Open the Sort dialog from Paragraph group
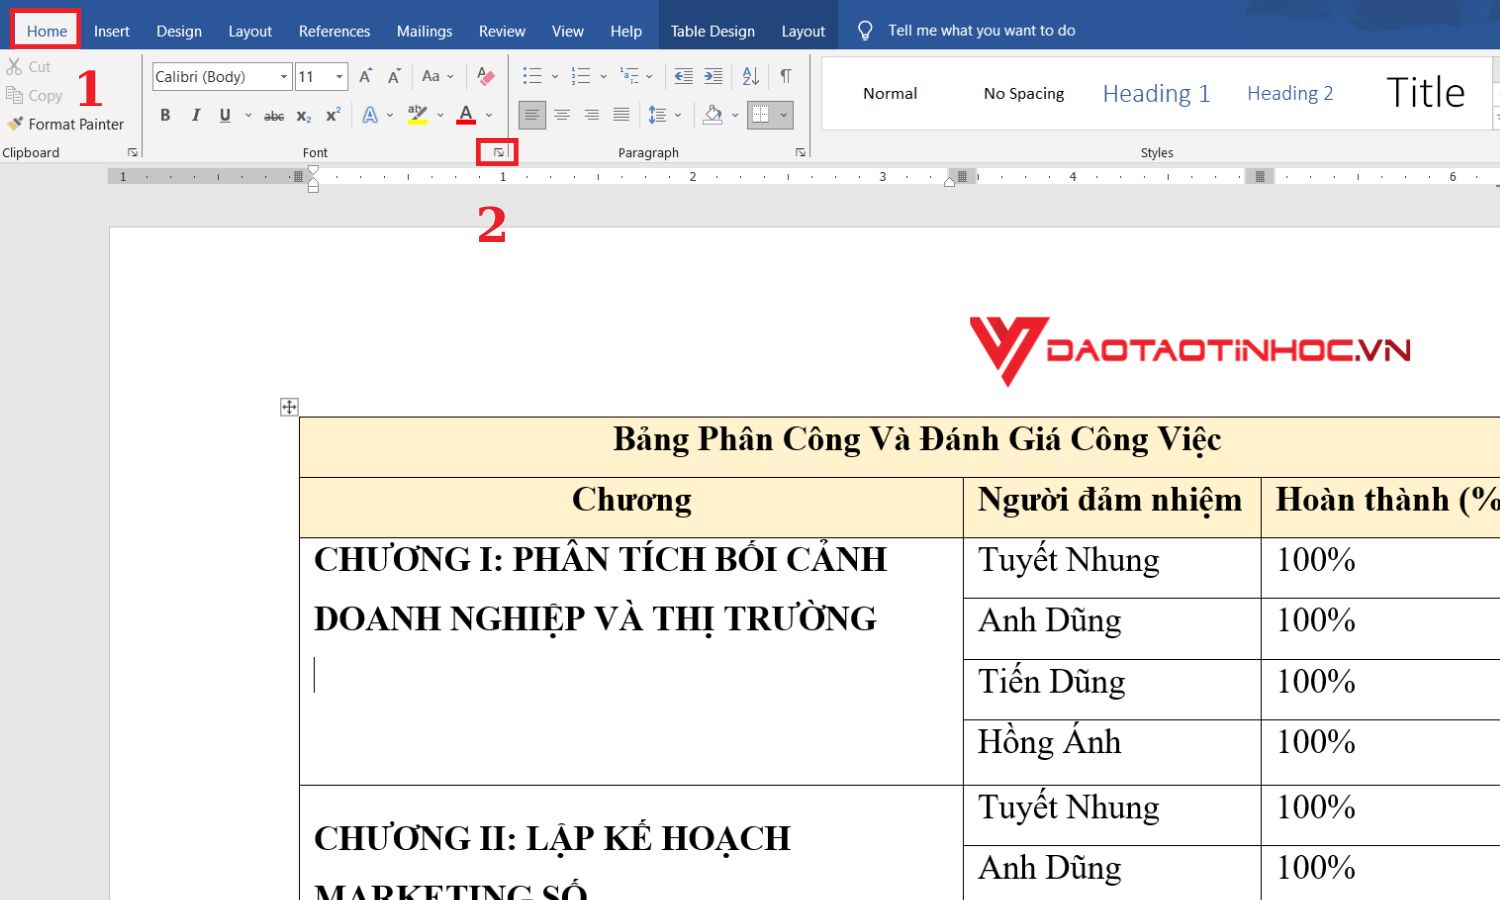The image size is (1500, 900). [749, 75]
